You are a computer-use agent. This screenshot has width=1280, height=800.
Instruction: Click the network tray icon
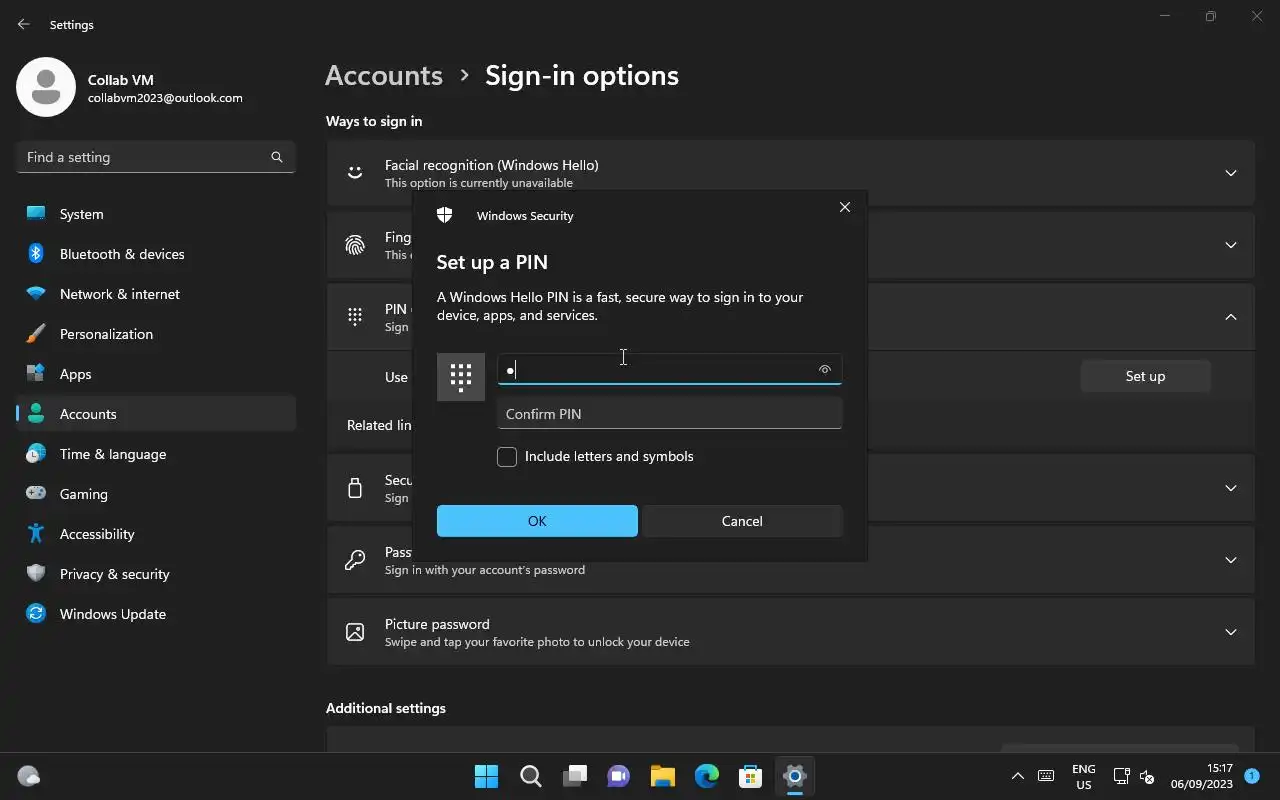(1122, 776)
